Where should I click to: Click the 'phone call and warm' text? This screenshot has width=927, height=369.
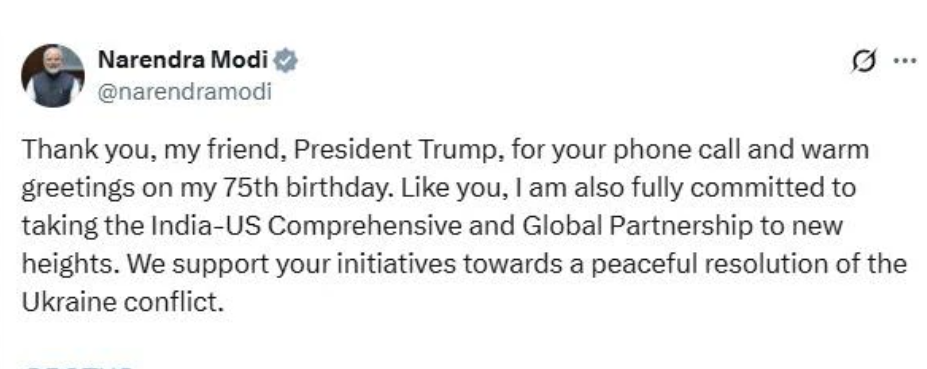pyautogui.click(x=740, y=151)
